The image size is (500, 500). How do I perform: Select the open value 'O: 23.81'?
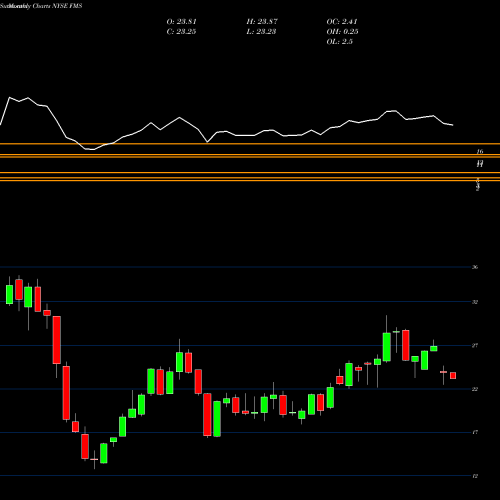pyautogui.click(x=182, y=22)
